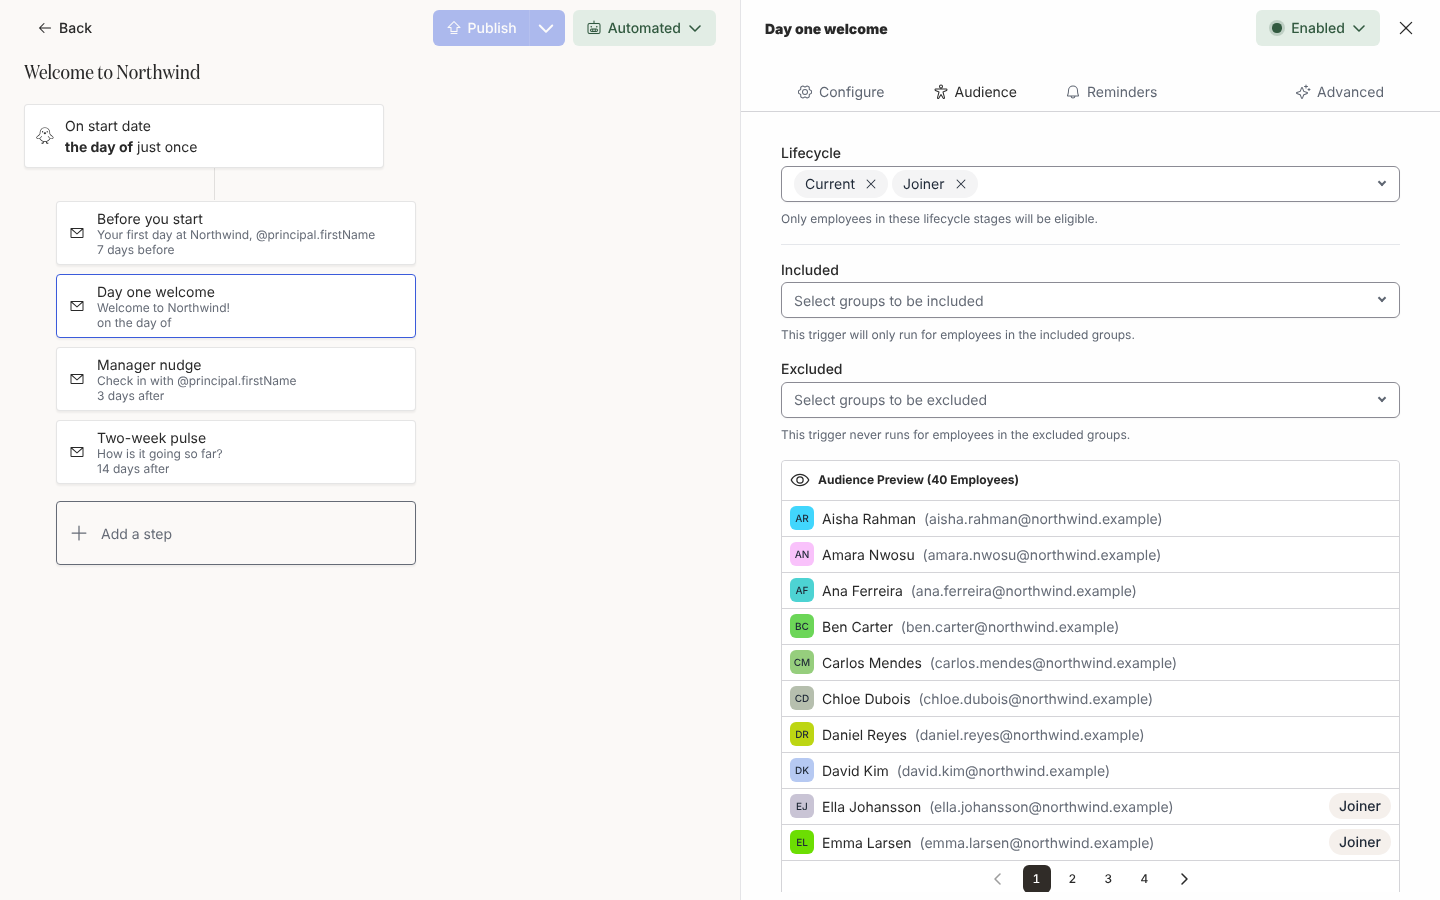The image size is (1440, 900).
Task: Go to next audience preview page
Action: tap(1184, 879)
